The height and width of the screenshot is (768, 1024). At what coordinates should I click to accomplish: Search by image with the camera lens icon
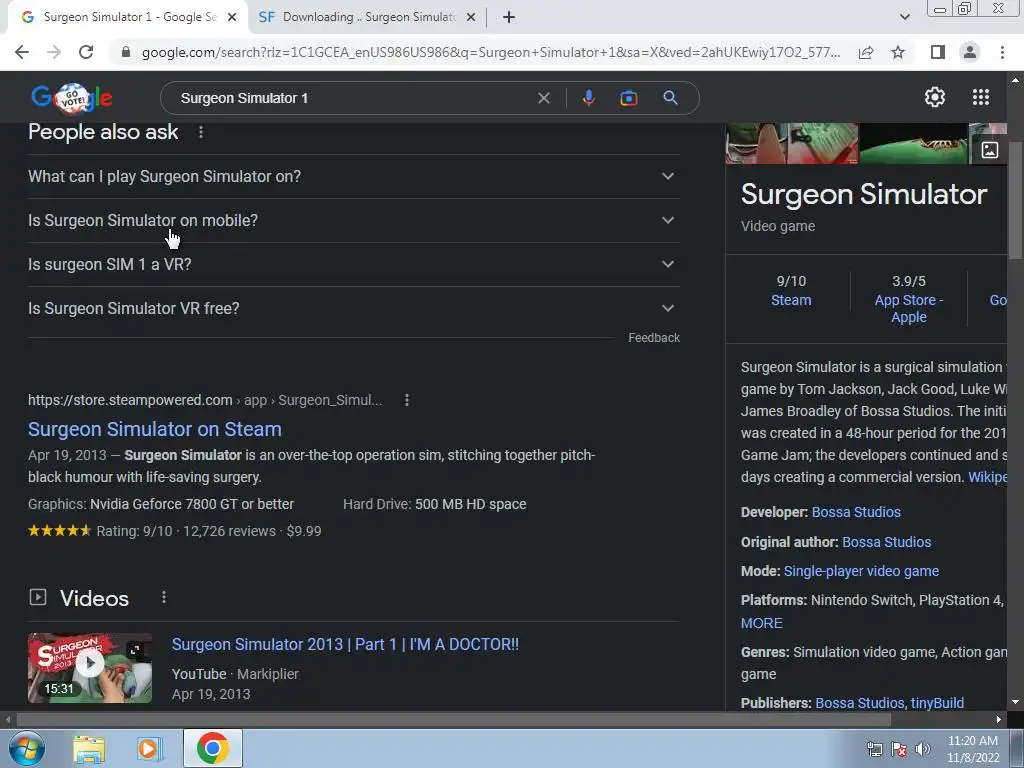pos(628,98)
